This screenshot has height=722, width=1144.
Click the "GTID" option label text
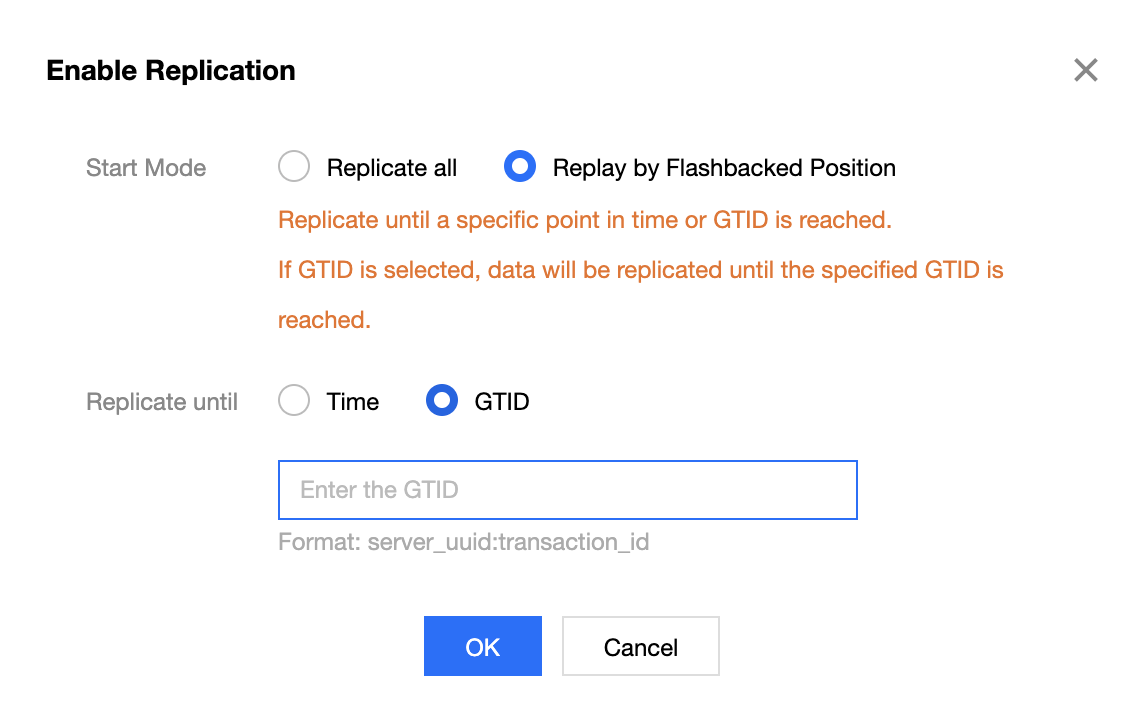pyautogui.click(x=502, y=402)
